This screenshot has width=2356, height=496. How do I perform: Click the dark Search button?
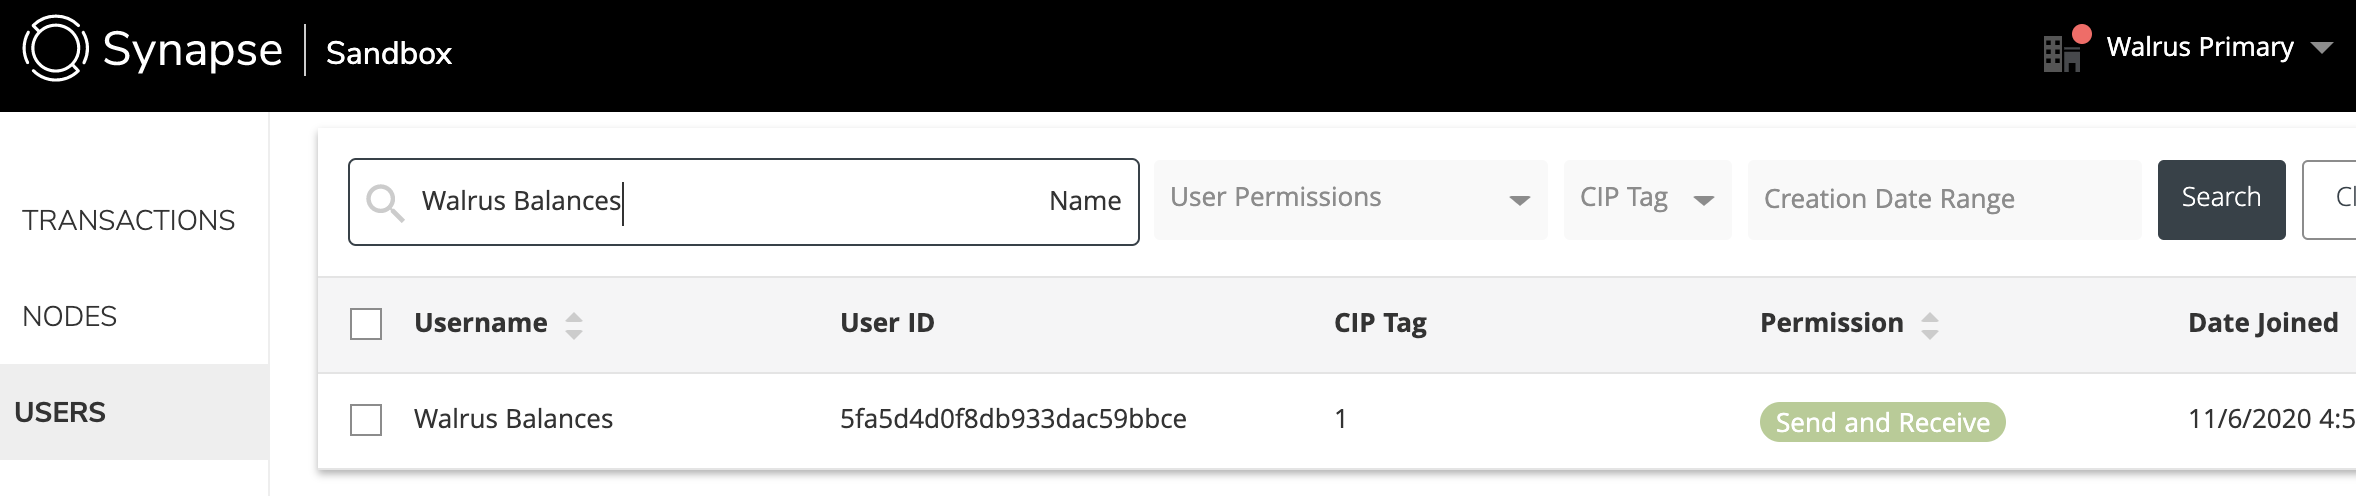(x=2221, y=199)
